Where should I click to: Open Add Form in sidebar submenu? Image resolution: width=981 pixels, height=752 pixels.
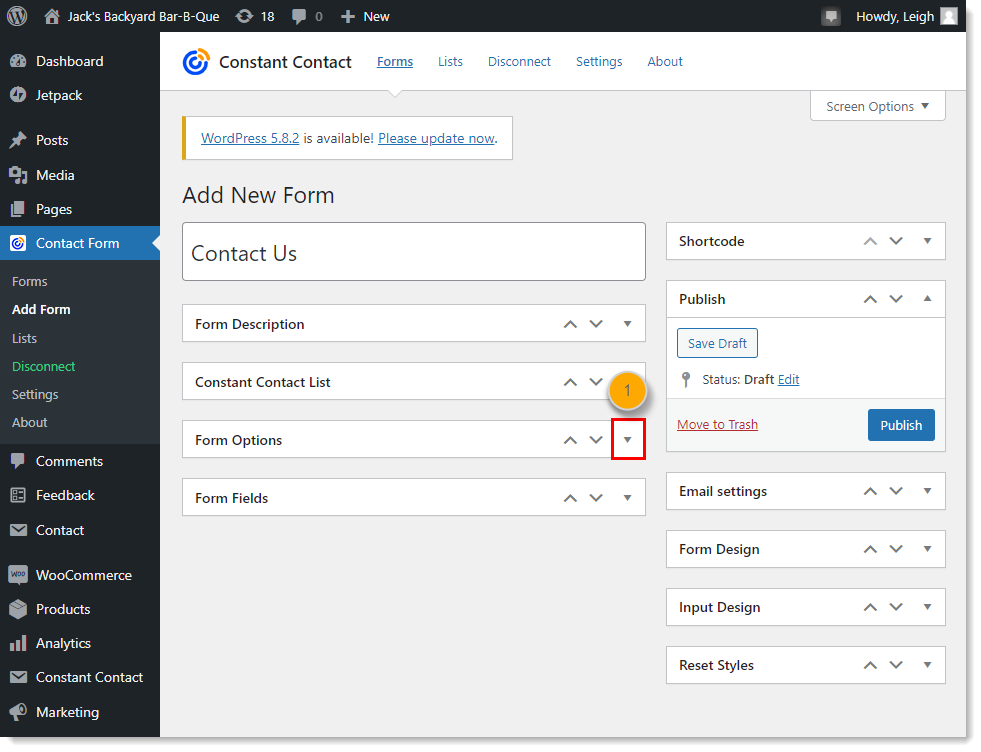pyautogui.click(x=41, y=310)
